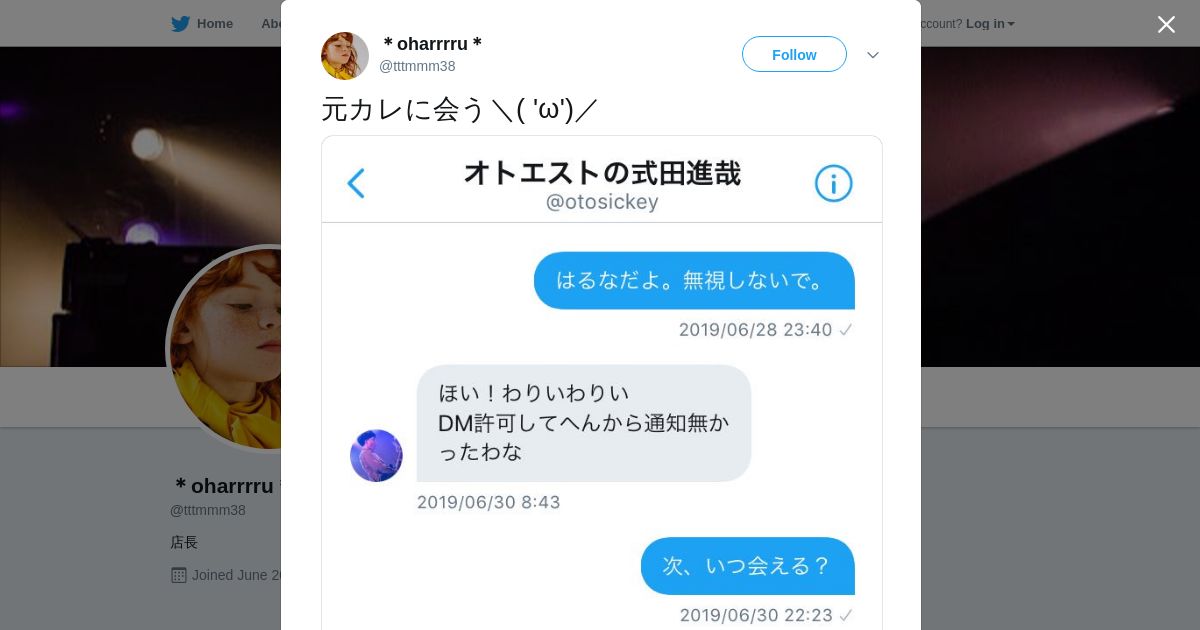
Task: Click the blue message bubble はるなだよ
Action: coord(694,280)
